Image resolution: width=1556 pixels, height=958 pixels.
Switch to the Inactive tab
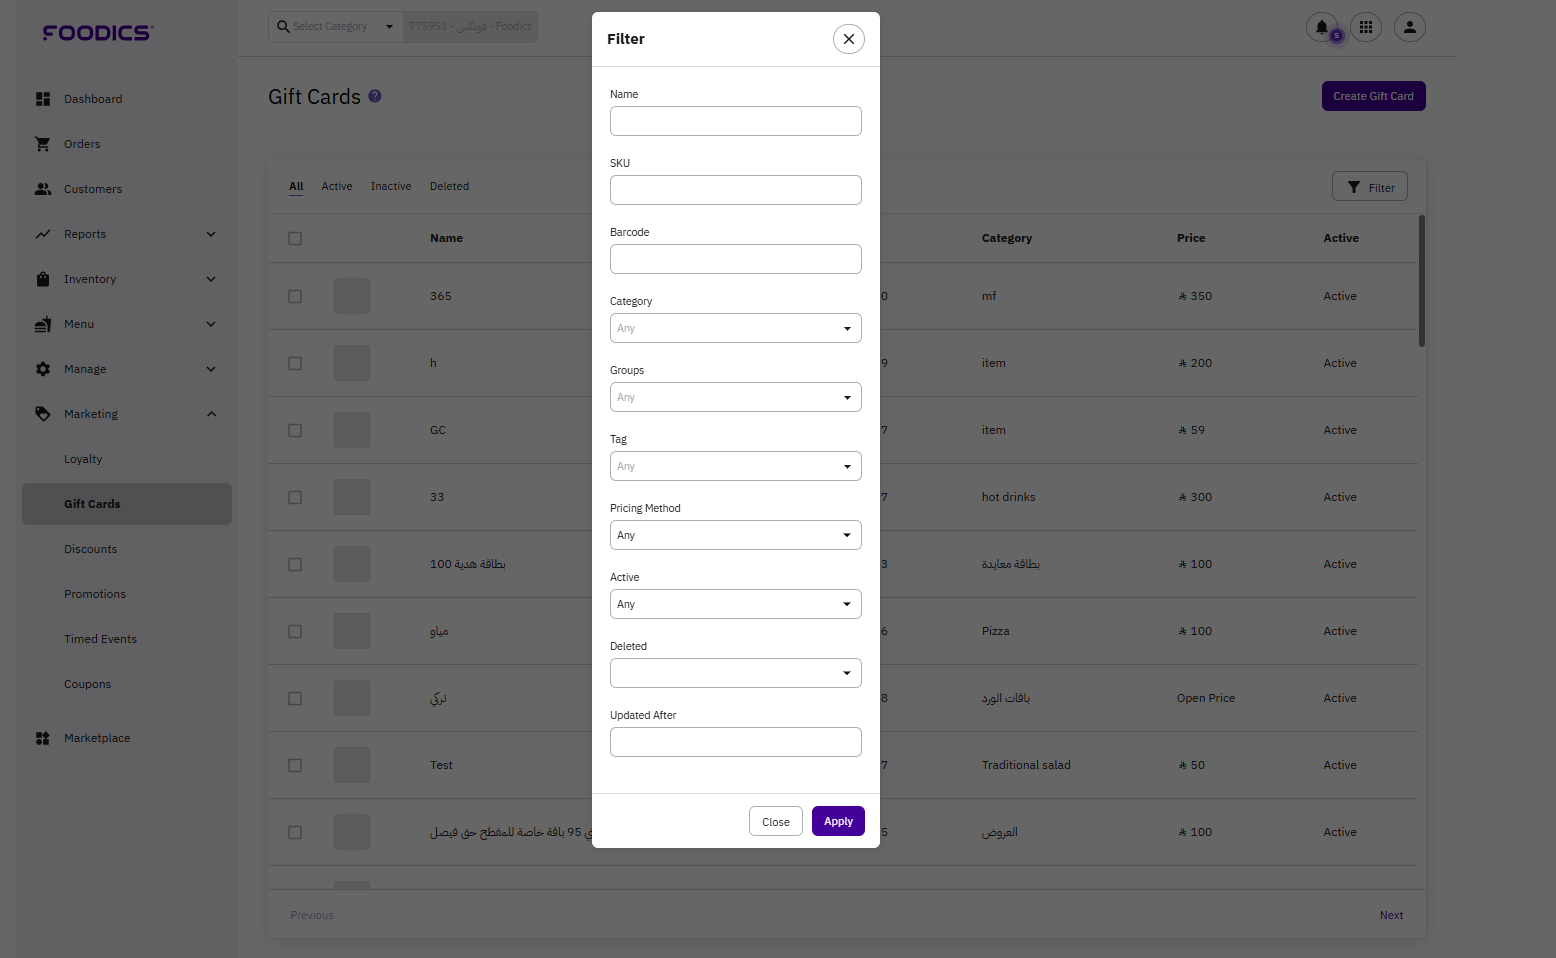(x=390, y=187)
